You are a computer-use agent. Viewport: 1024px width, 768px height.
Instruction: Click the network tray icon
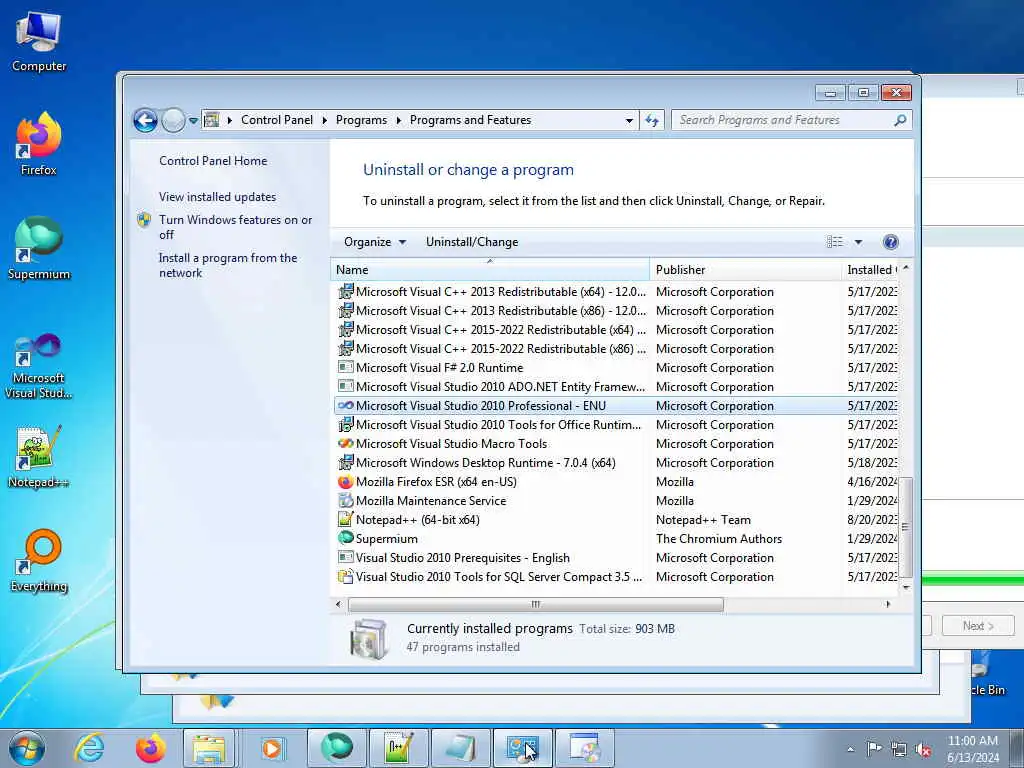click(899, 749)
